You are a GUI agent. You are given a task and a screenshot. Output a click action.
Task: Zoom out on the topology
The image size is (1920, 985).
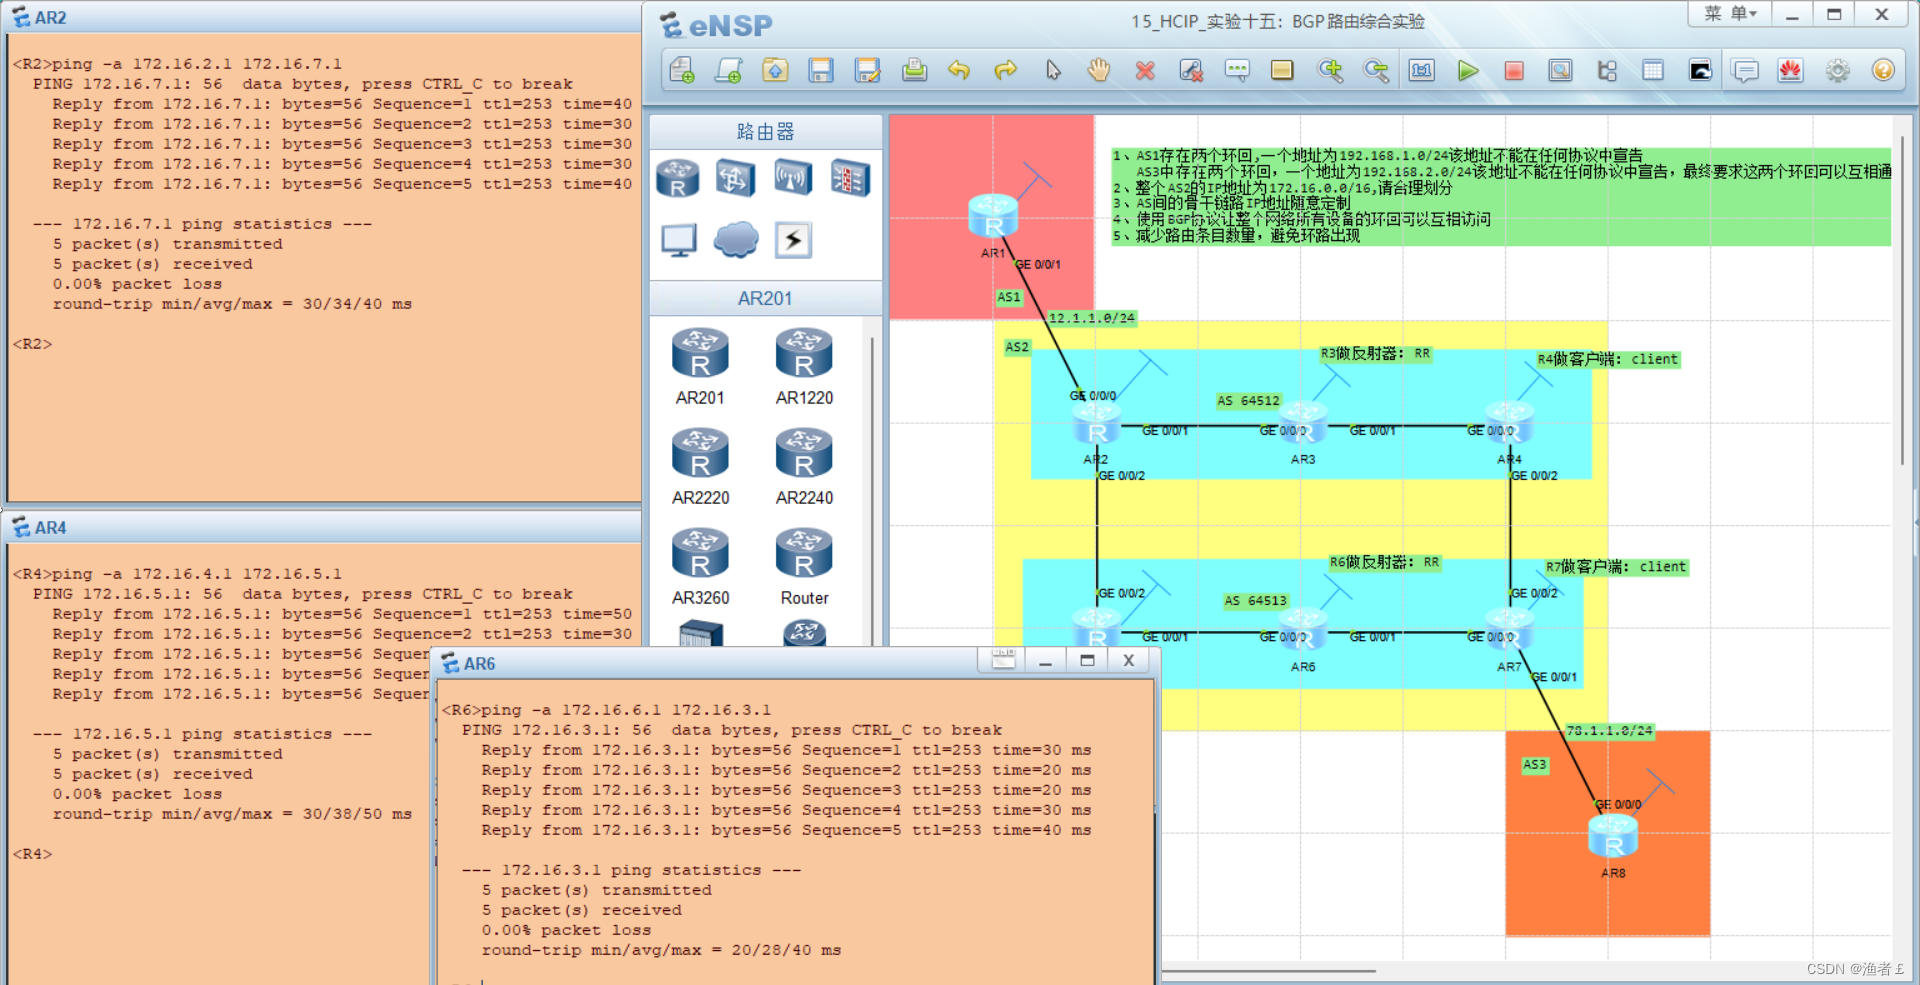(1376, 70)
